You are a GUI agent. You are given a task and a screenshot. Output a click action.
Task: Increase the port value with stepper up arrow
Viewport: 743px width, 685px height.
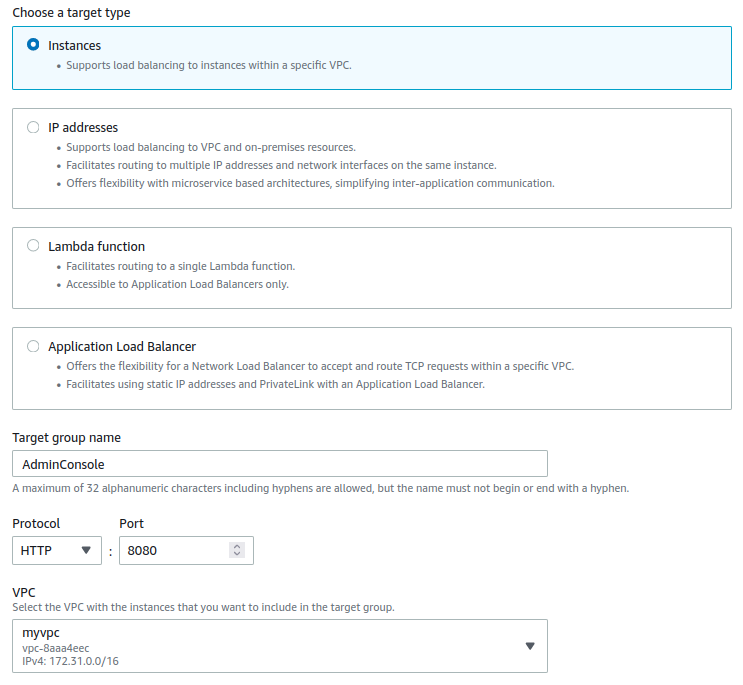[x=237, y=546]
